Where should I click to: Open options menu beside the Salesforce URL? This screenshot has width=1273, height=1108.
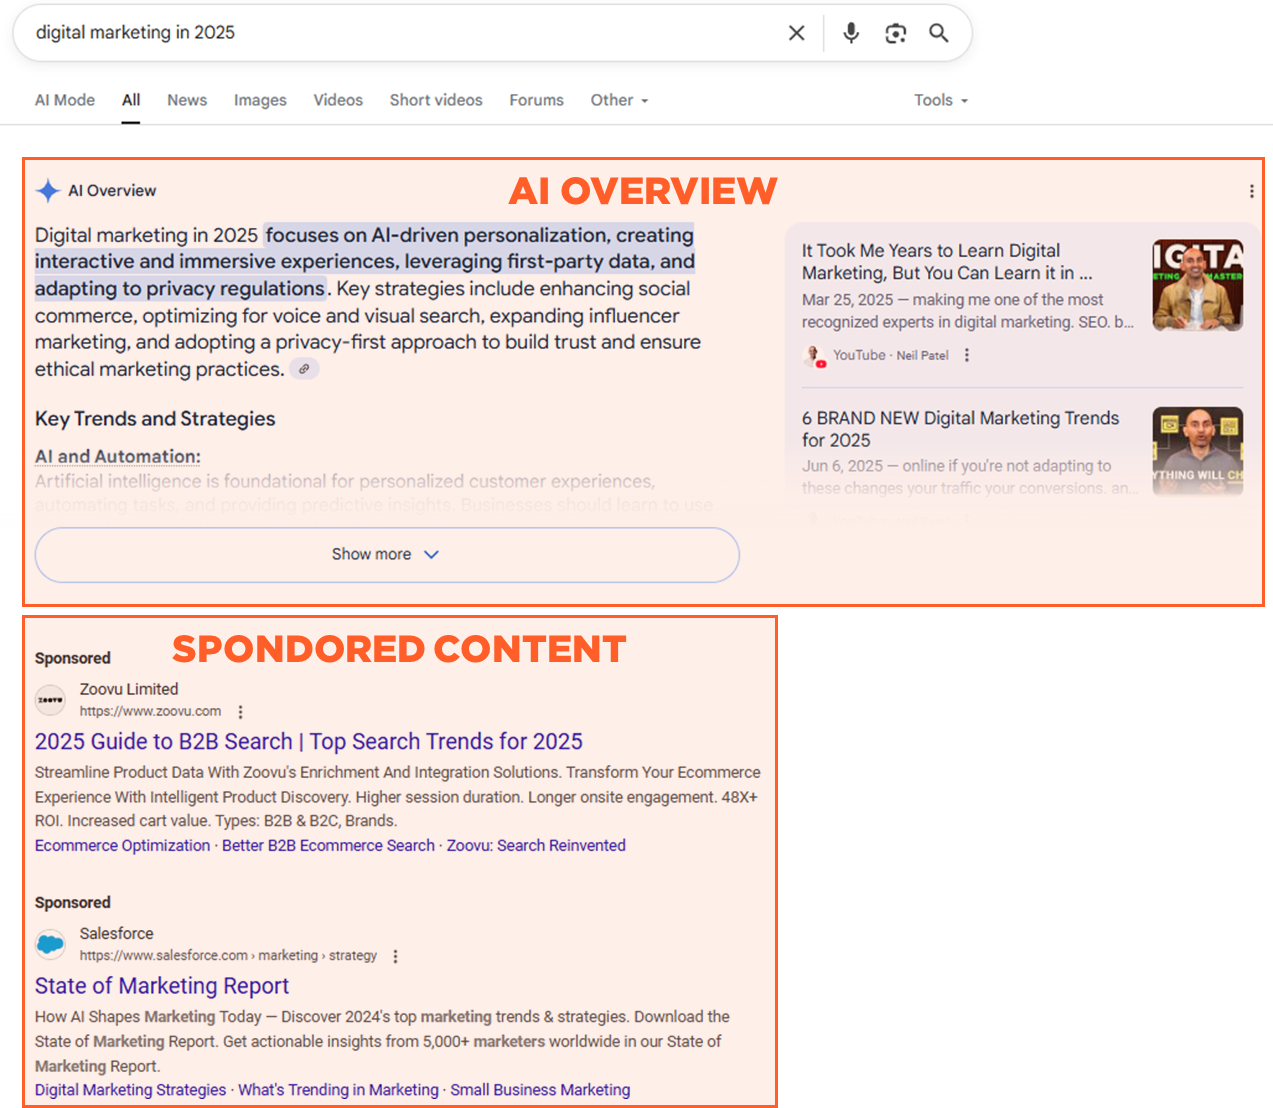click(x=395, y=956)
